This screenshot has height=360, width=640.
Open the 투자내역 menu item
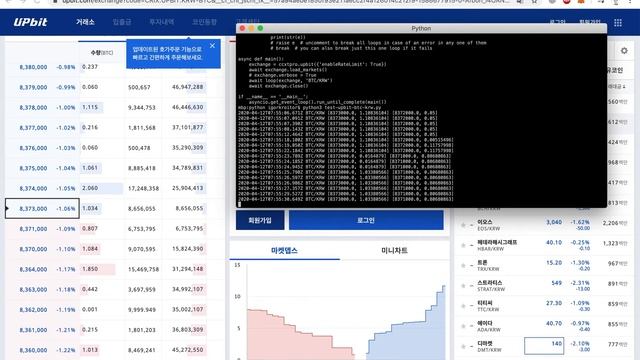coord(162,22)
